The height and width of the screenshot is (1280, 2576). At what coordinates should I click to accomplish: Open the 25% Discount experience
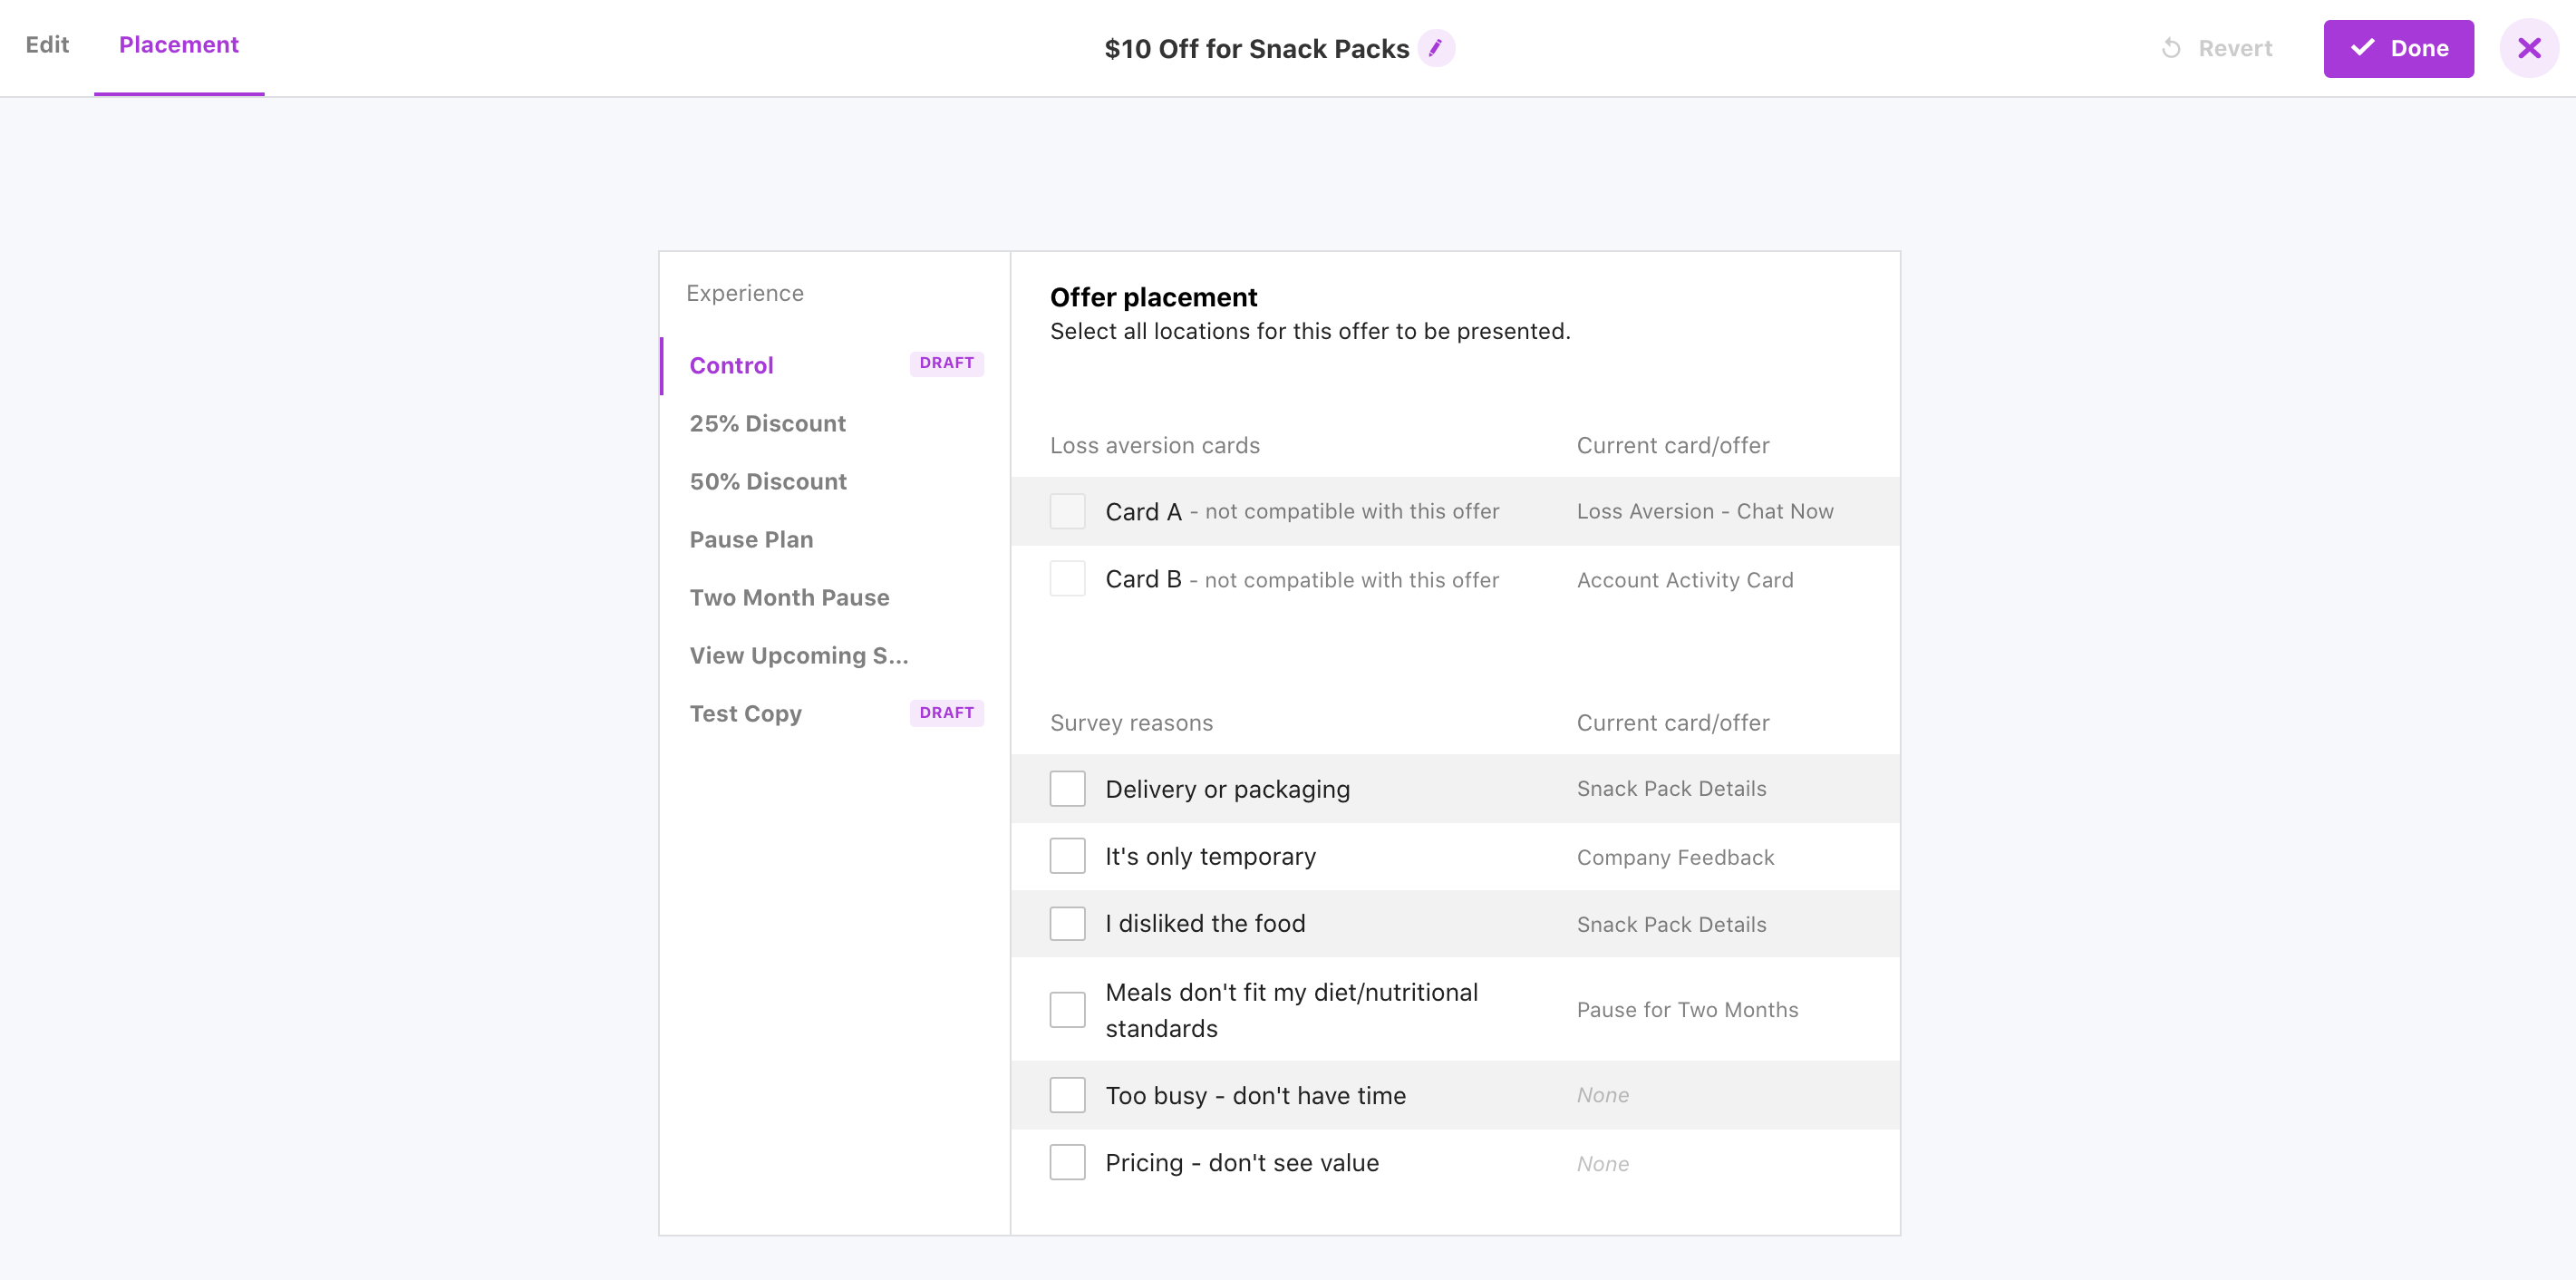click(767, 423)
